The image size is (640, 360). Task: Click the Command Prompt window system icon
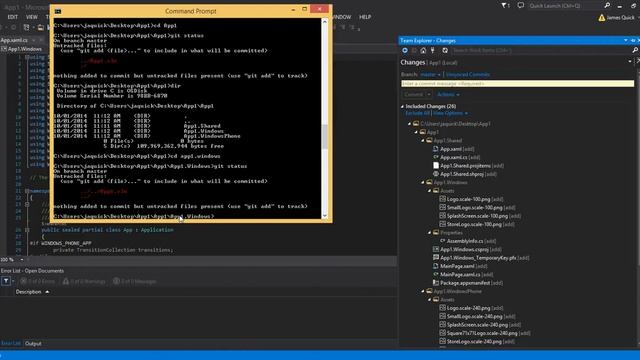(x=58, y=11)
